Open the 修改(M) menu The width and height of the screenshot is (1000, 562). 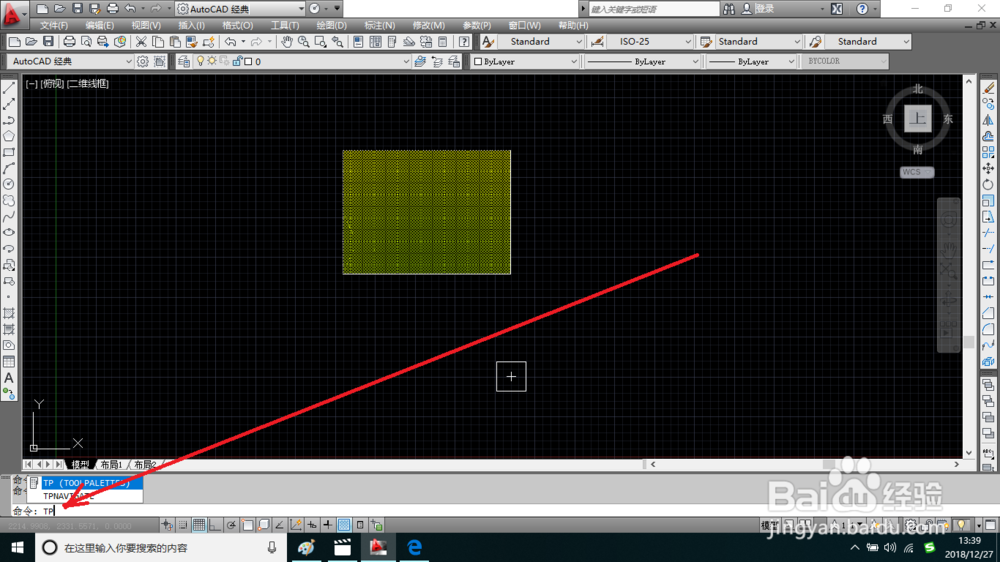pyautogui.click(x=429, y=26)
